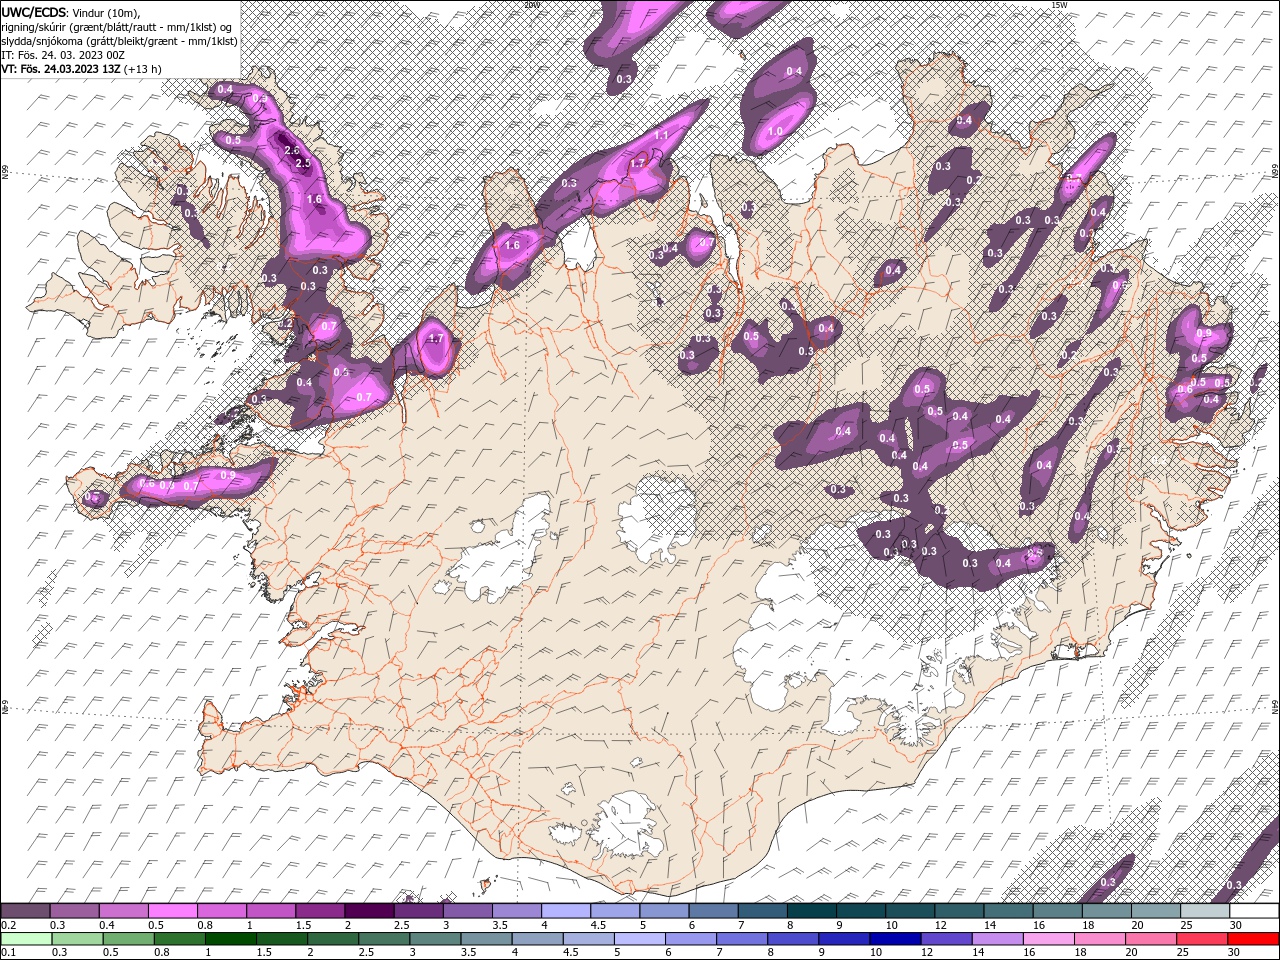Click the 'VT: Fös. 24.03.2023 13Z' valid time

pyautogui.click(x=61, y=69)
